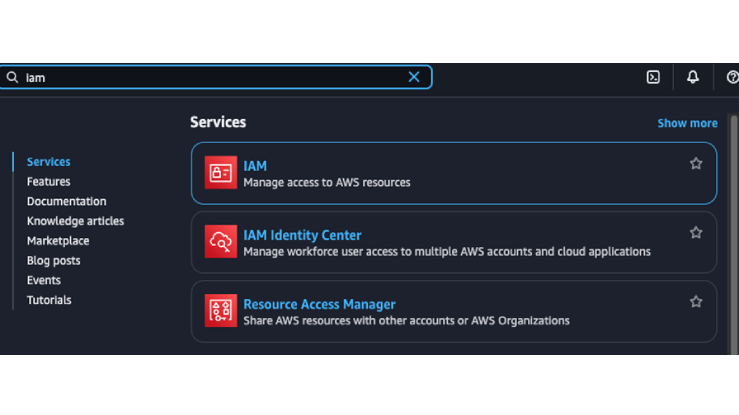Open the notifications bell

[693, 77]
